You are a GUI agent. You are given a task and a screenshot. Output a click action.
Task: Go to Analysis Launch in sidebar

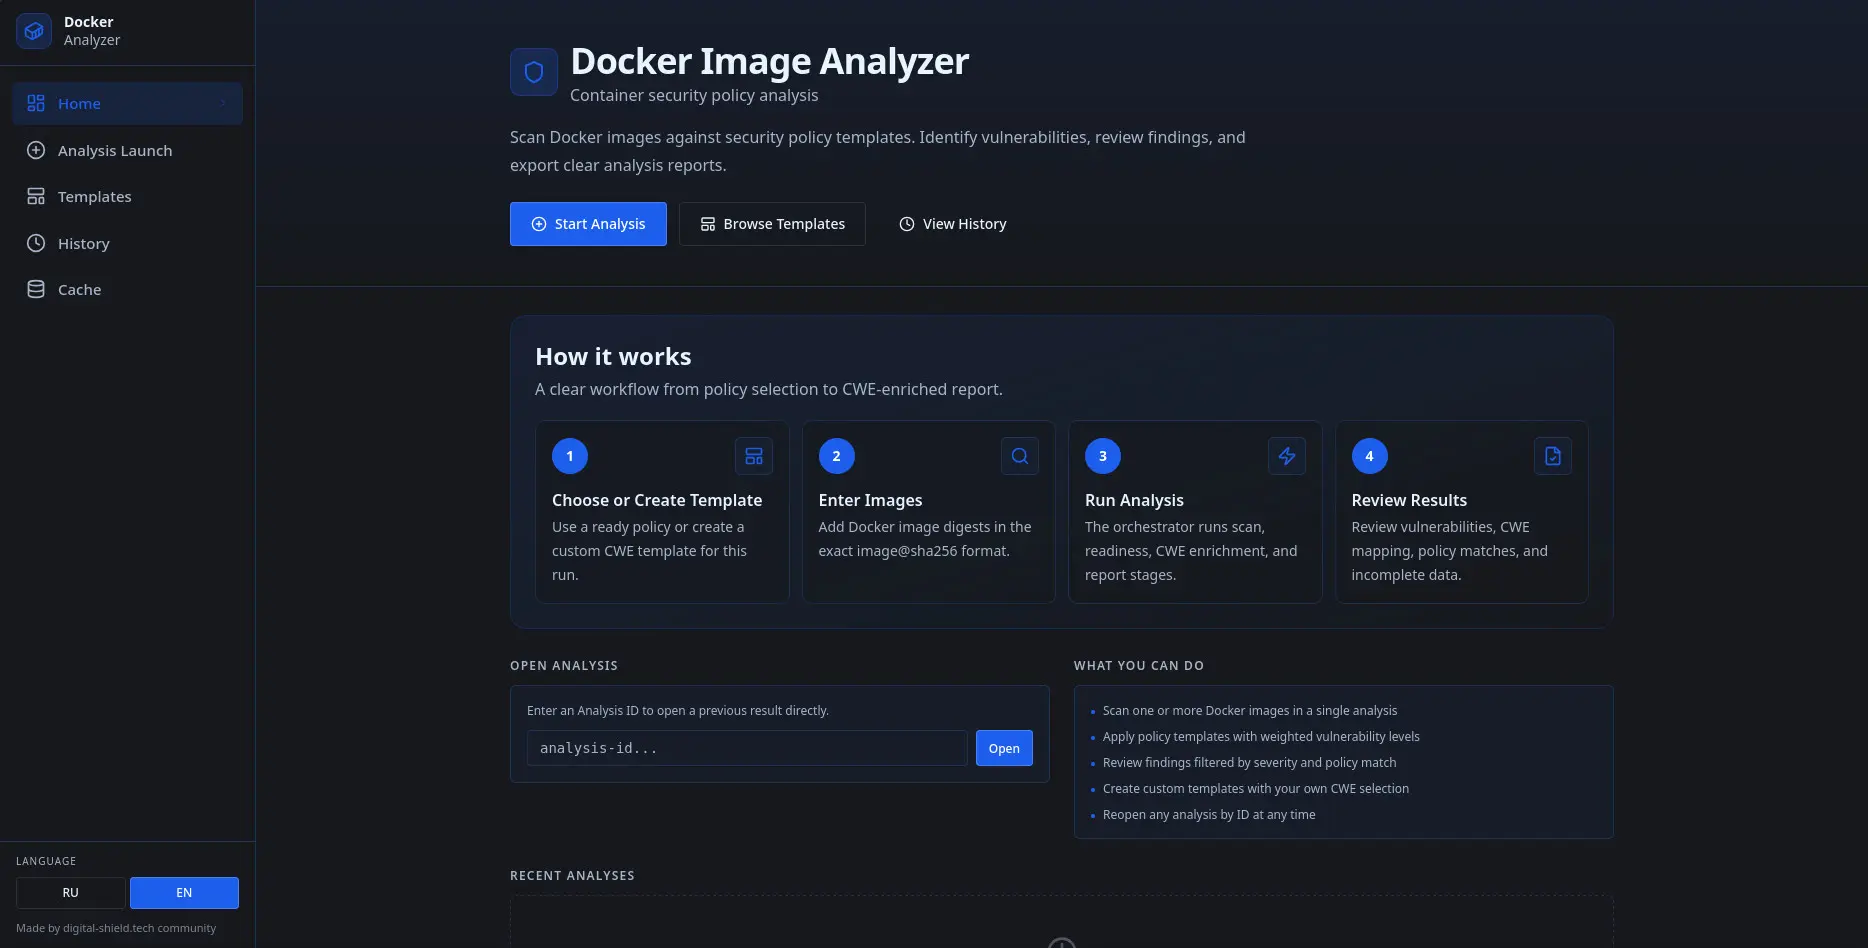pyautogui.click(x=128, y=150)
